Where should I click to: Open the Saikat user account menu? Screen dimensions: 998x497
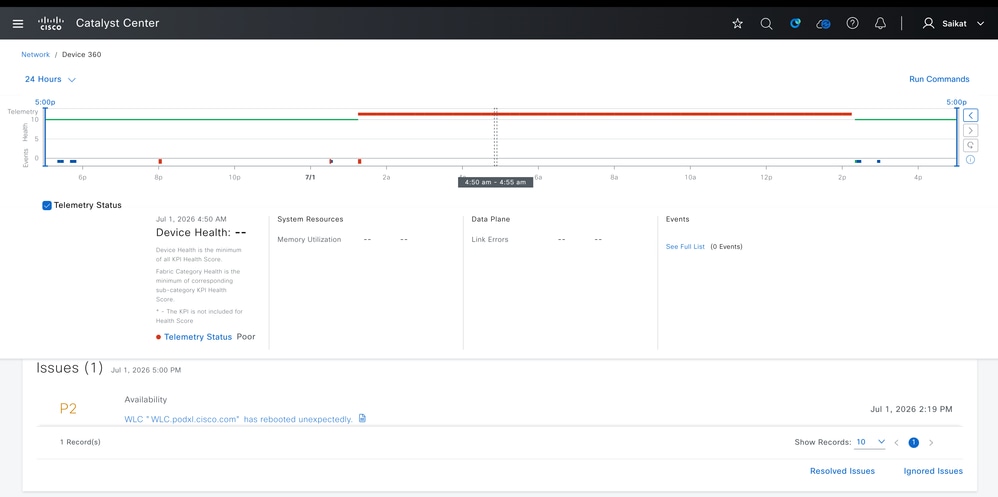click(x=953, y=24)
